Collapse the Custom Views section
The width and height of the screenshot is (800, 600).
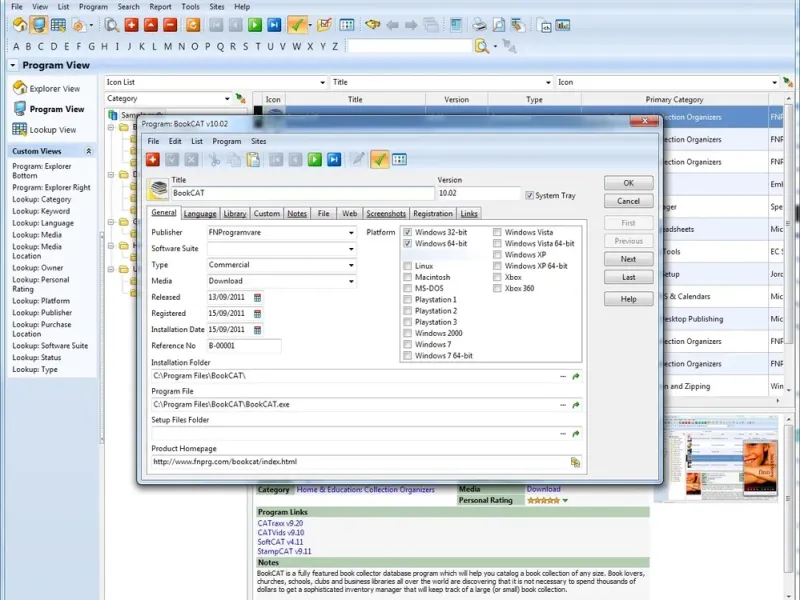click(x=88, y=151)
